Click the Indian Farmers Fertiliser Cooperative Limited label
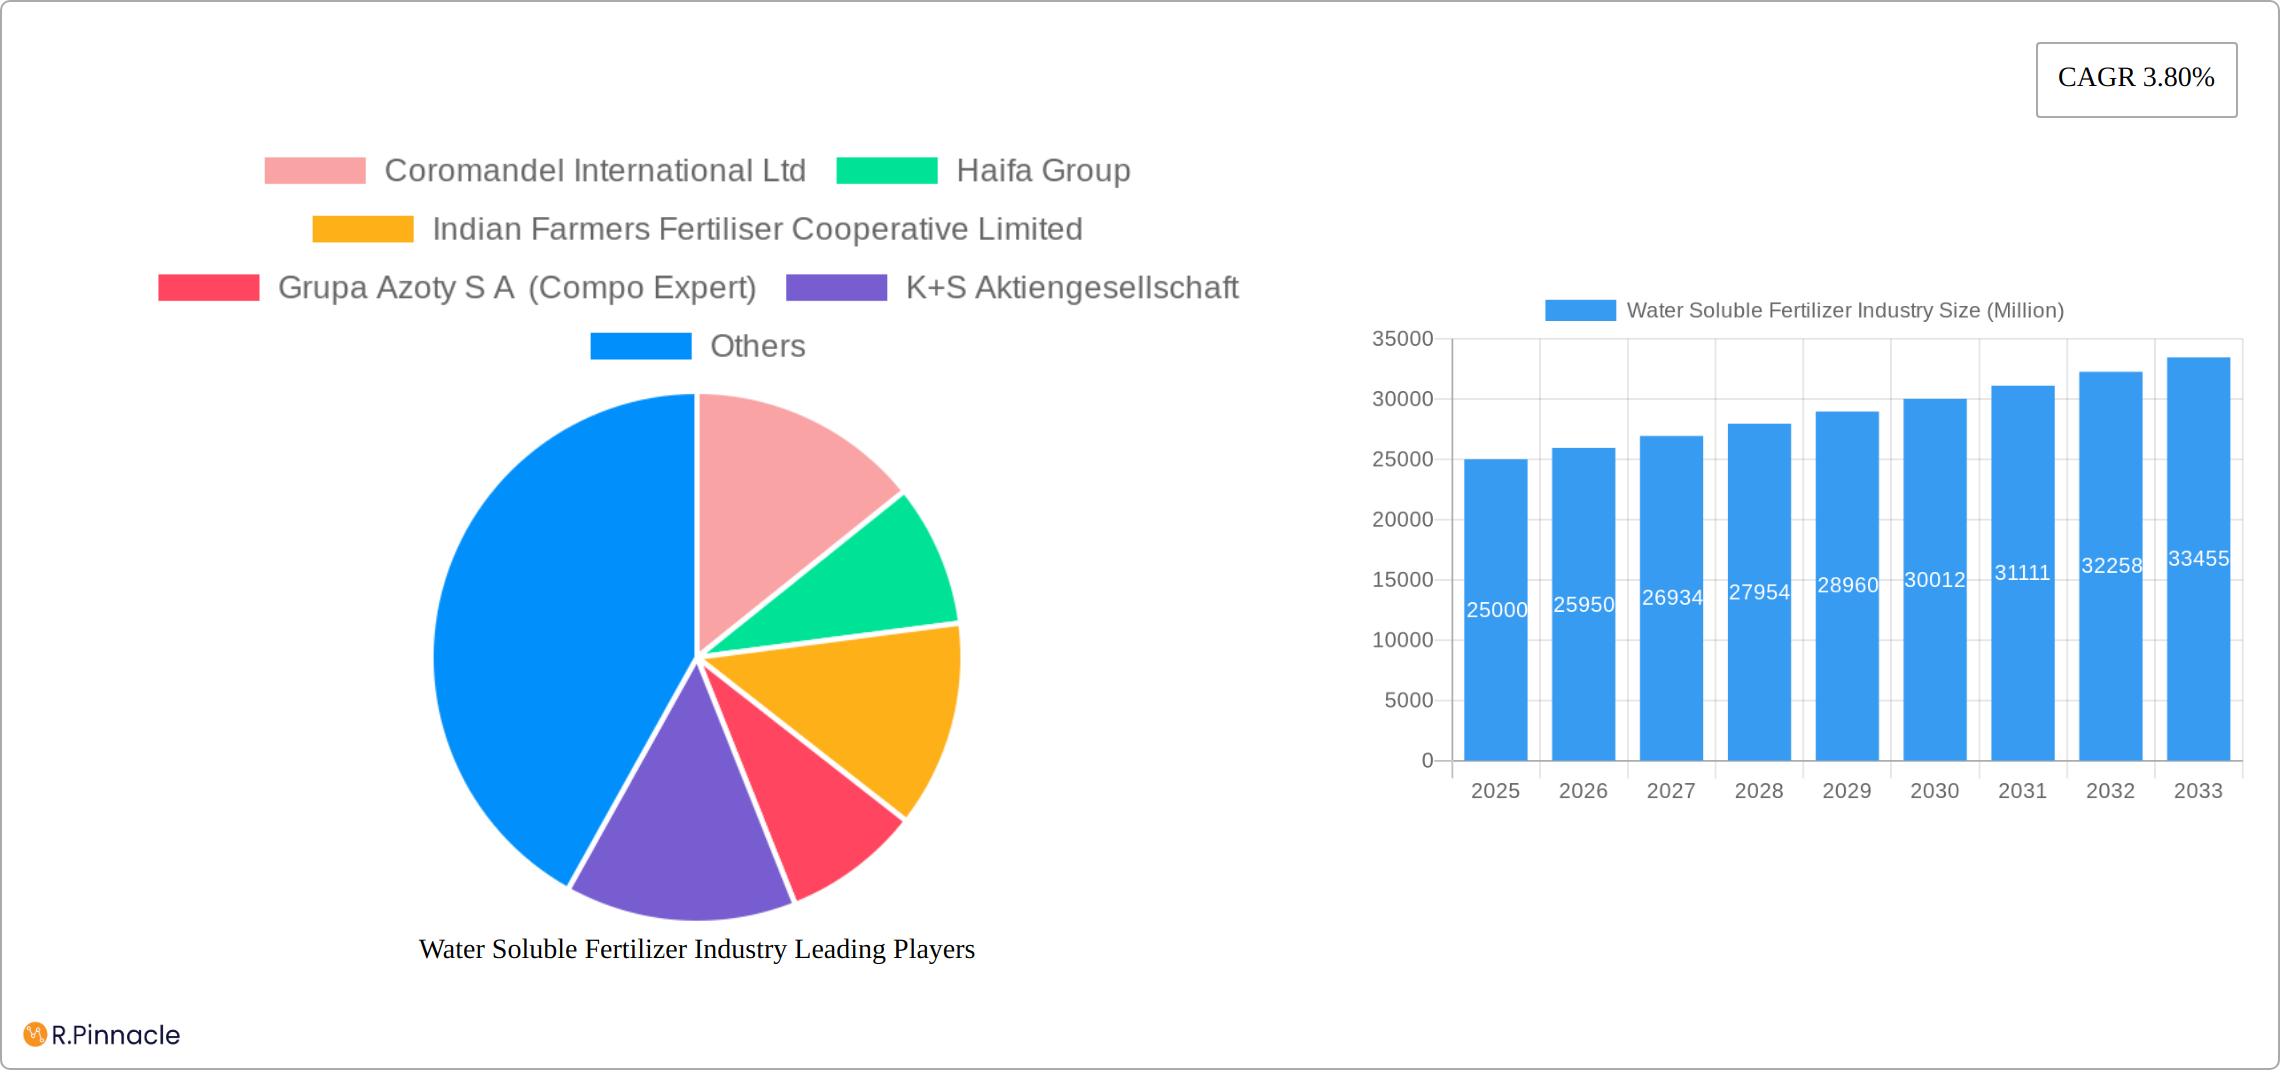This screenshot has width=2280, height=1070. (757, 229)
